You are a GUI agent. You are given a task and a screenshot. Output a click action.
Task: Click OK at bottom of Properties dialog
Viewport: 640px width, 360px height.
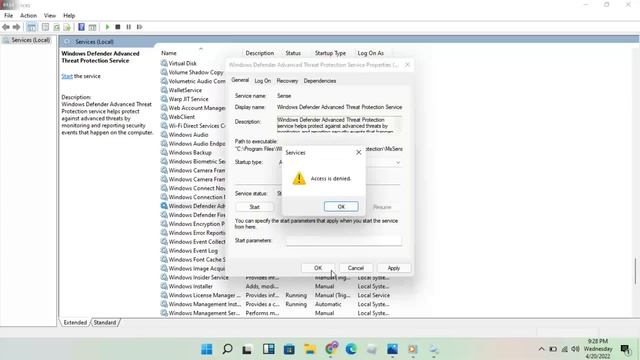pos(318,268)
